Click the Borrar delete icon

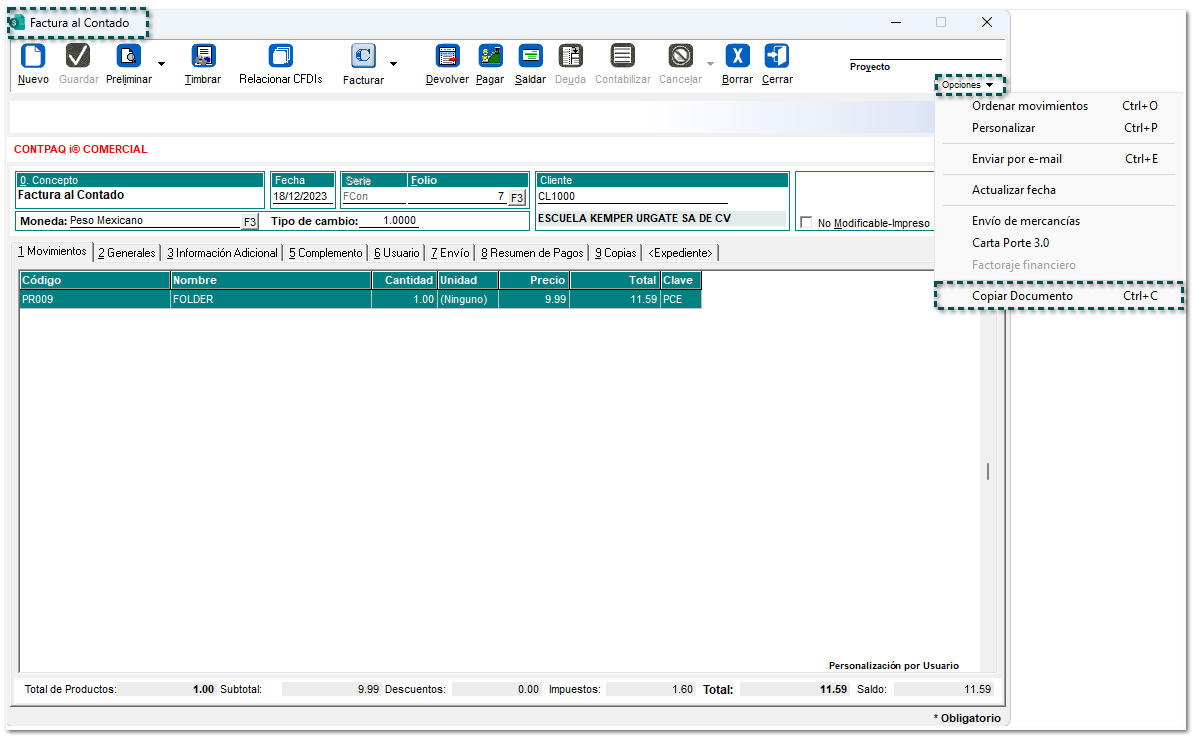(x=737, y=57)
